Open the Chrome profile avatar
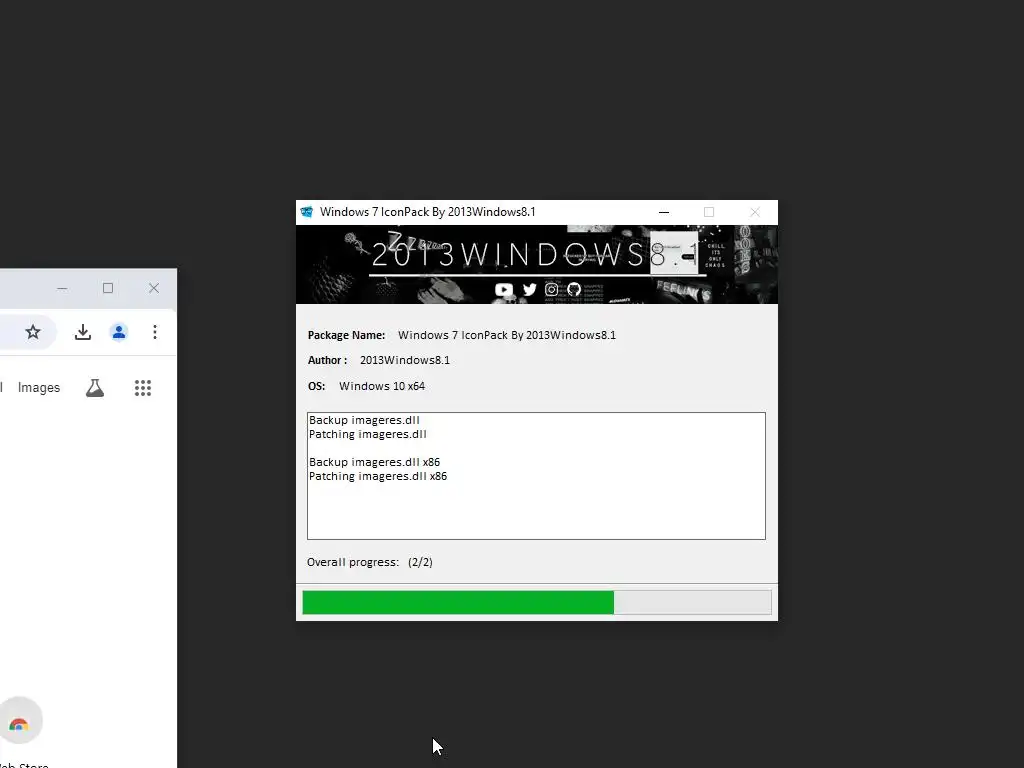The image size is (1024, 768). coord(119,332)
